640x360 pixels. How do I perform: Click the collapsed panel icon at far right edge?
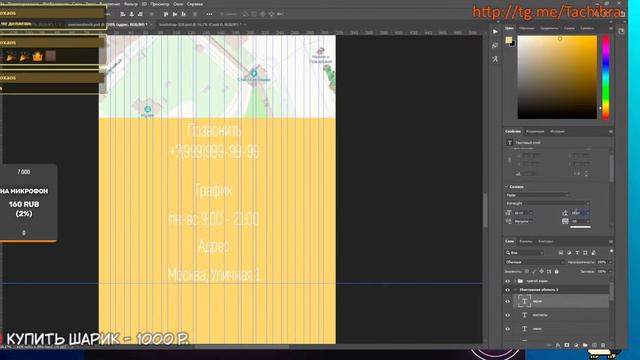tap(621, 31)
